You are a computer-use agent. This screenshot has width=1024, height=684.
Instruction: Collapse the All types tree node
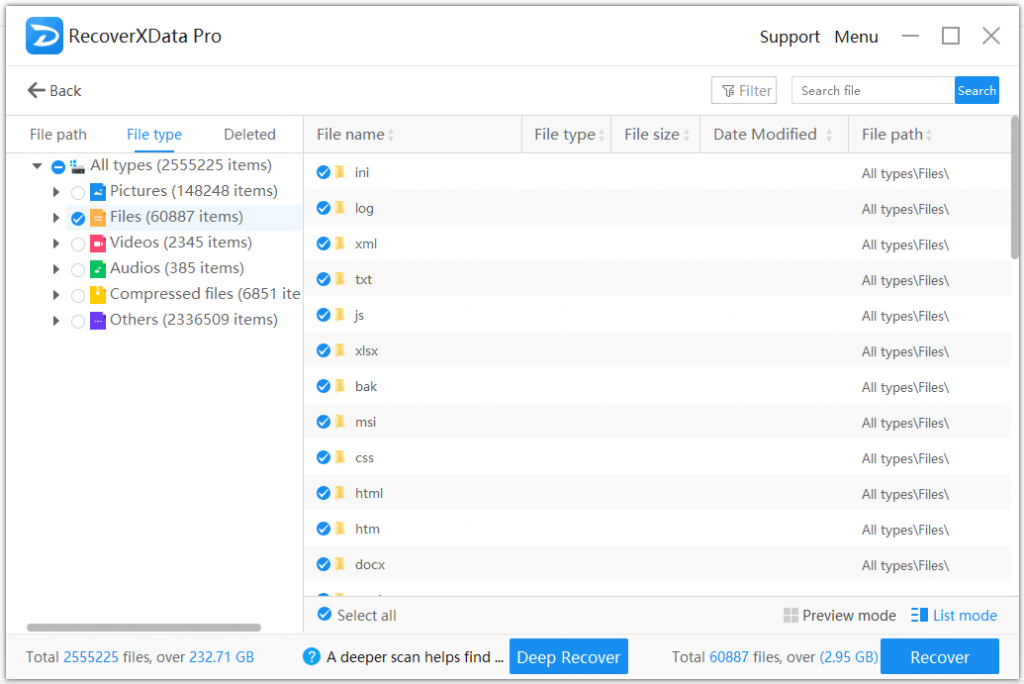click(37, 166)
